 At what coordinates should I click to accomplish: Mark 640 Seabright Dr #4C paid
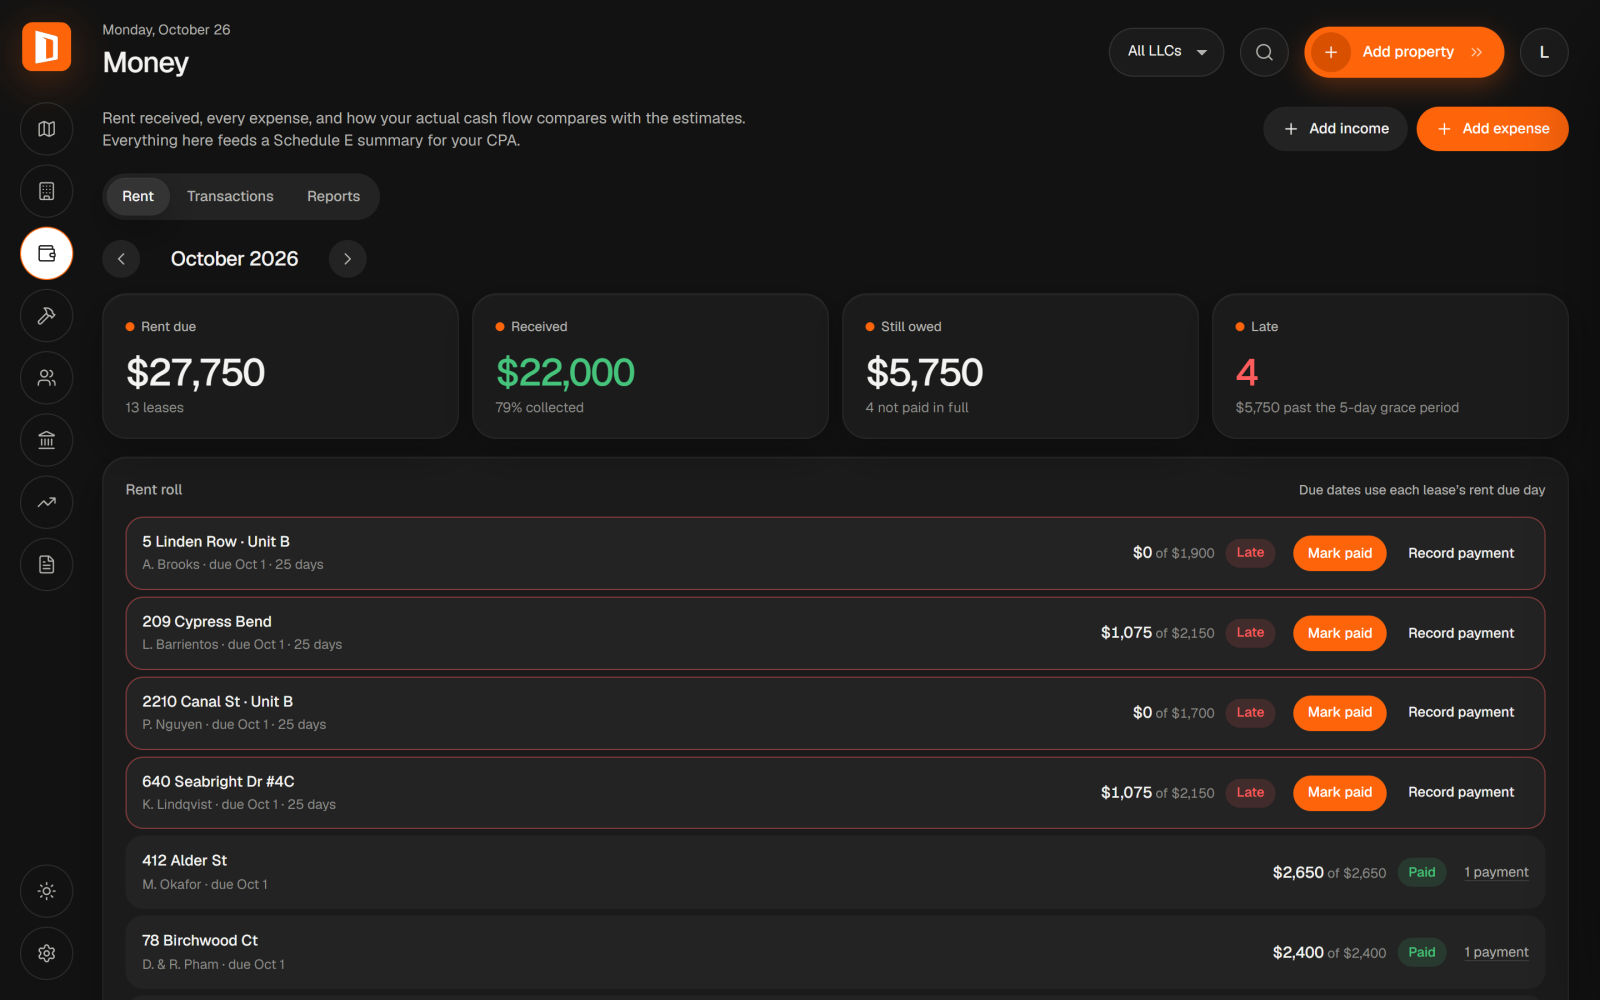pyautogui.click(x=1339, y=792)
